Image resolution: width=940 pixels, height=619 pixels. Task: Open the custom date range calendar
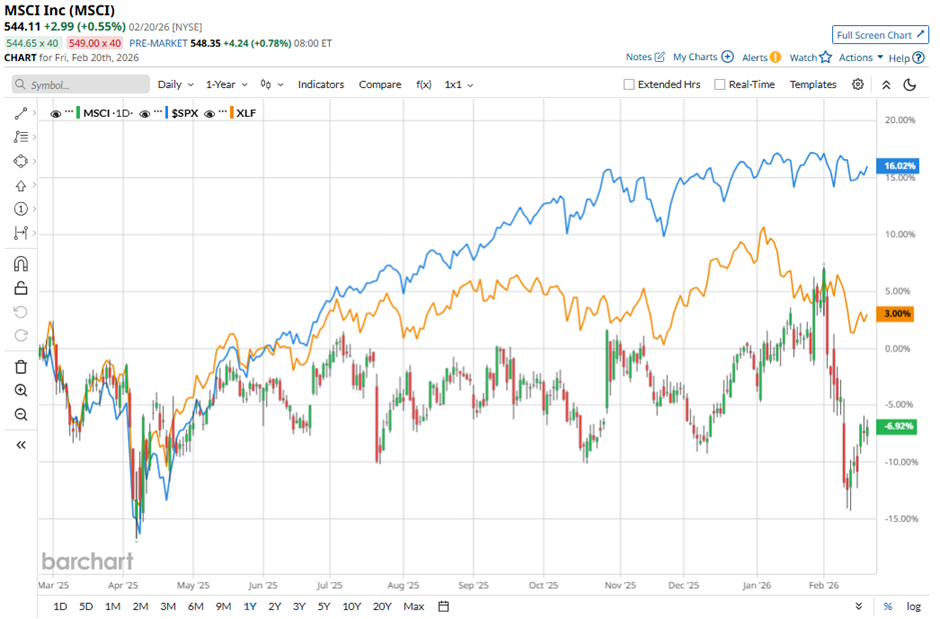point(443,606)
